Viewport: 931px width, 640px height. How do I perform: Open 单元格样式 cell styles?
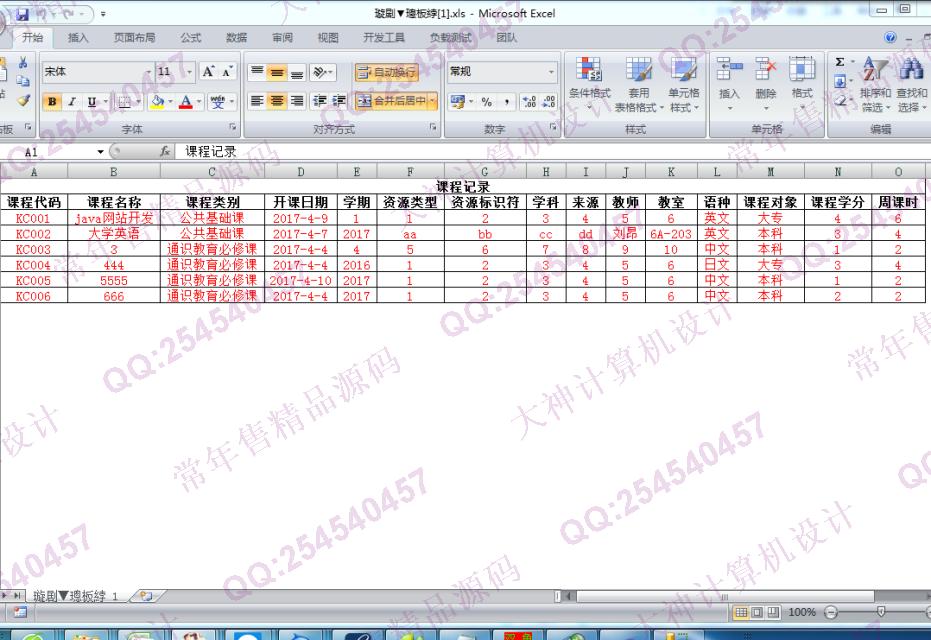pos(684,84)
